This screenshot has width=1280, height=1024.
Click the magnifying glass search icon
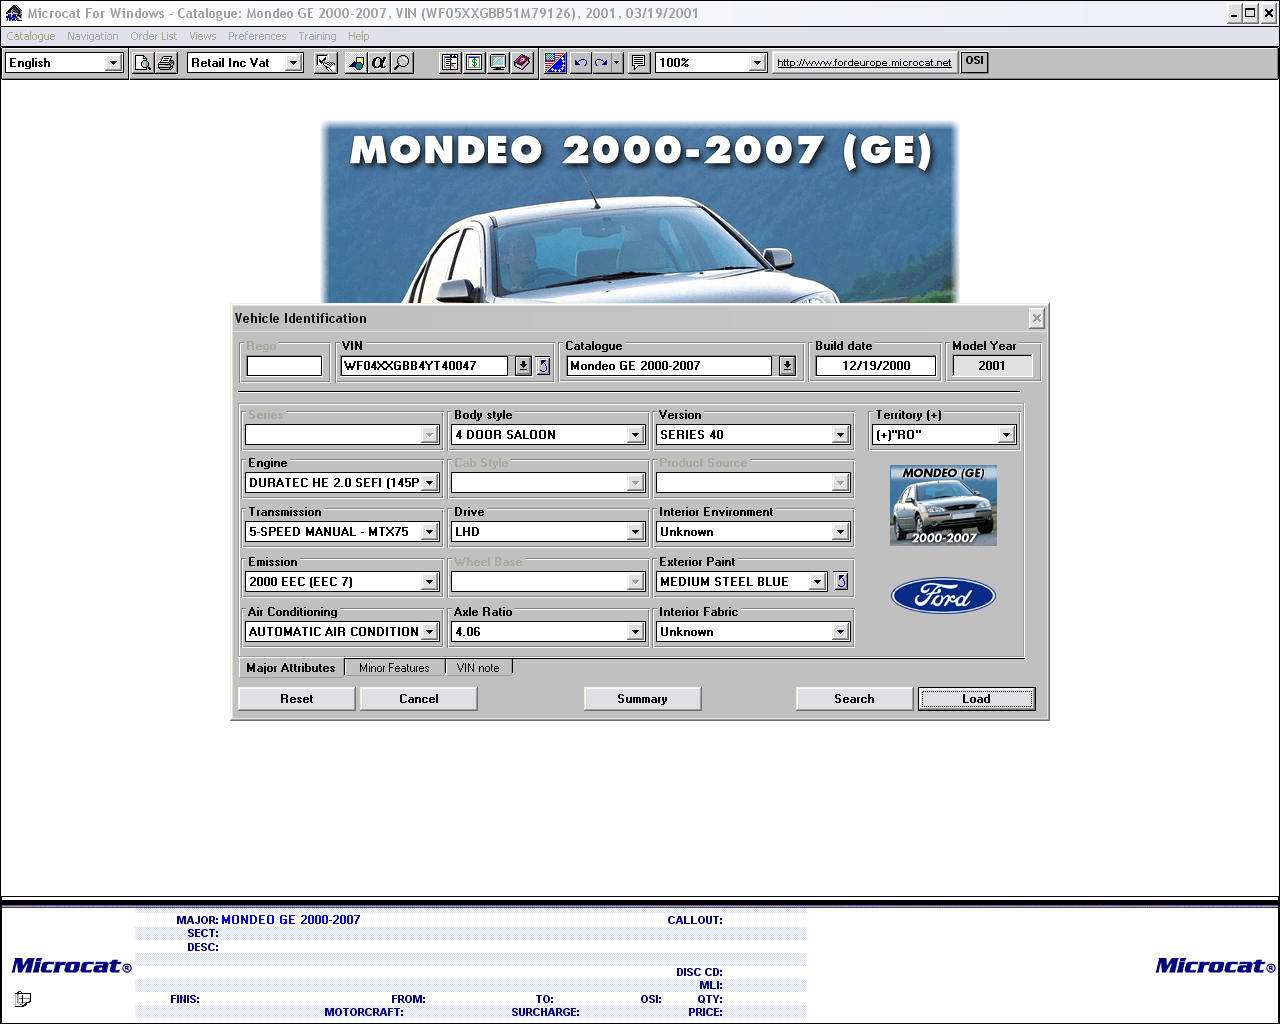click(402, 63)
